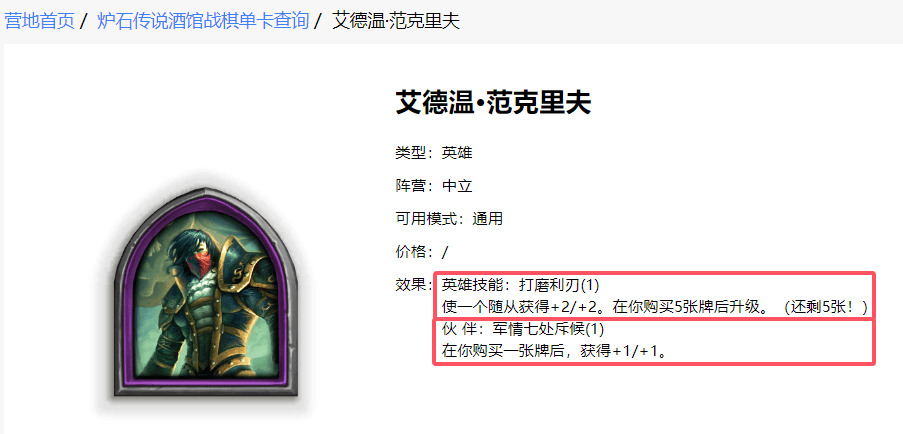Click the 价格 price line

pyautogui.click(x=422, y=252)
